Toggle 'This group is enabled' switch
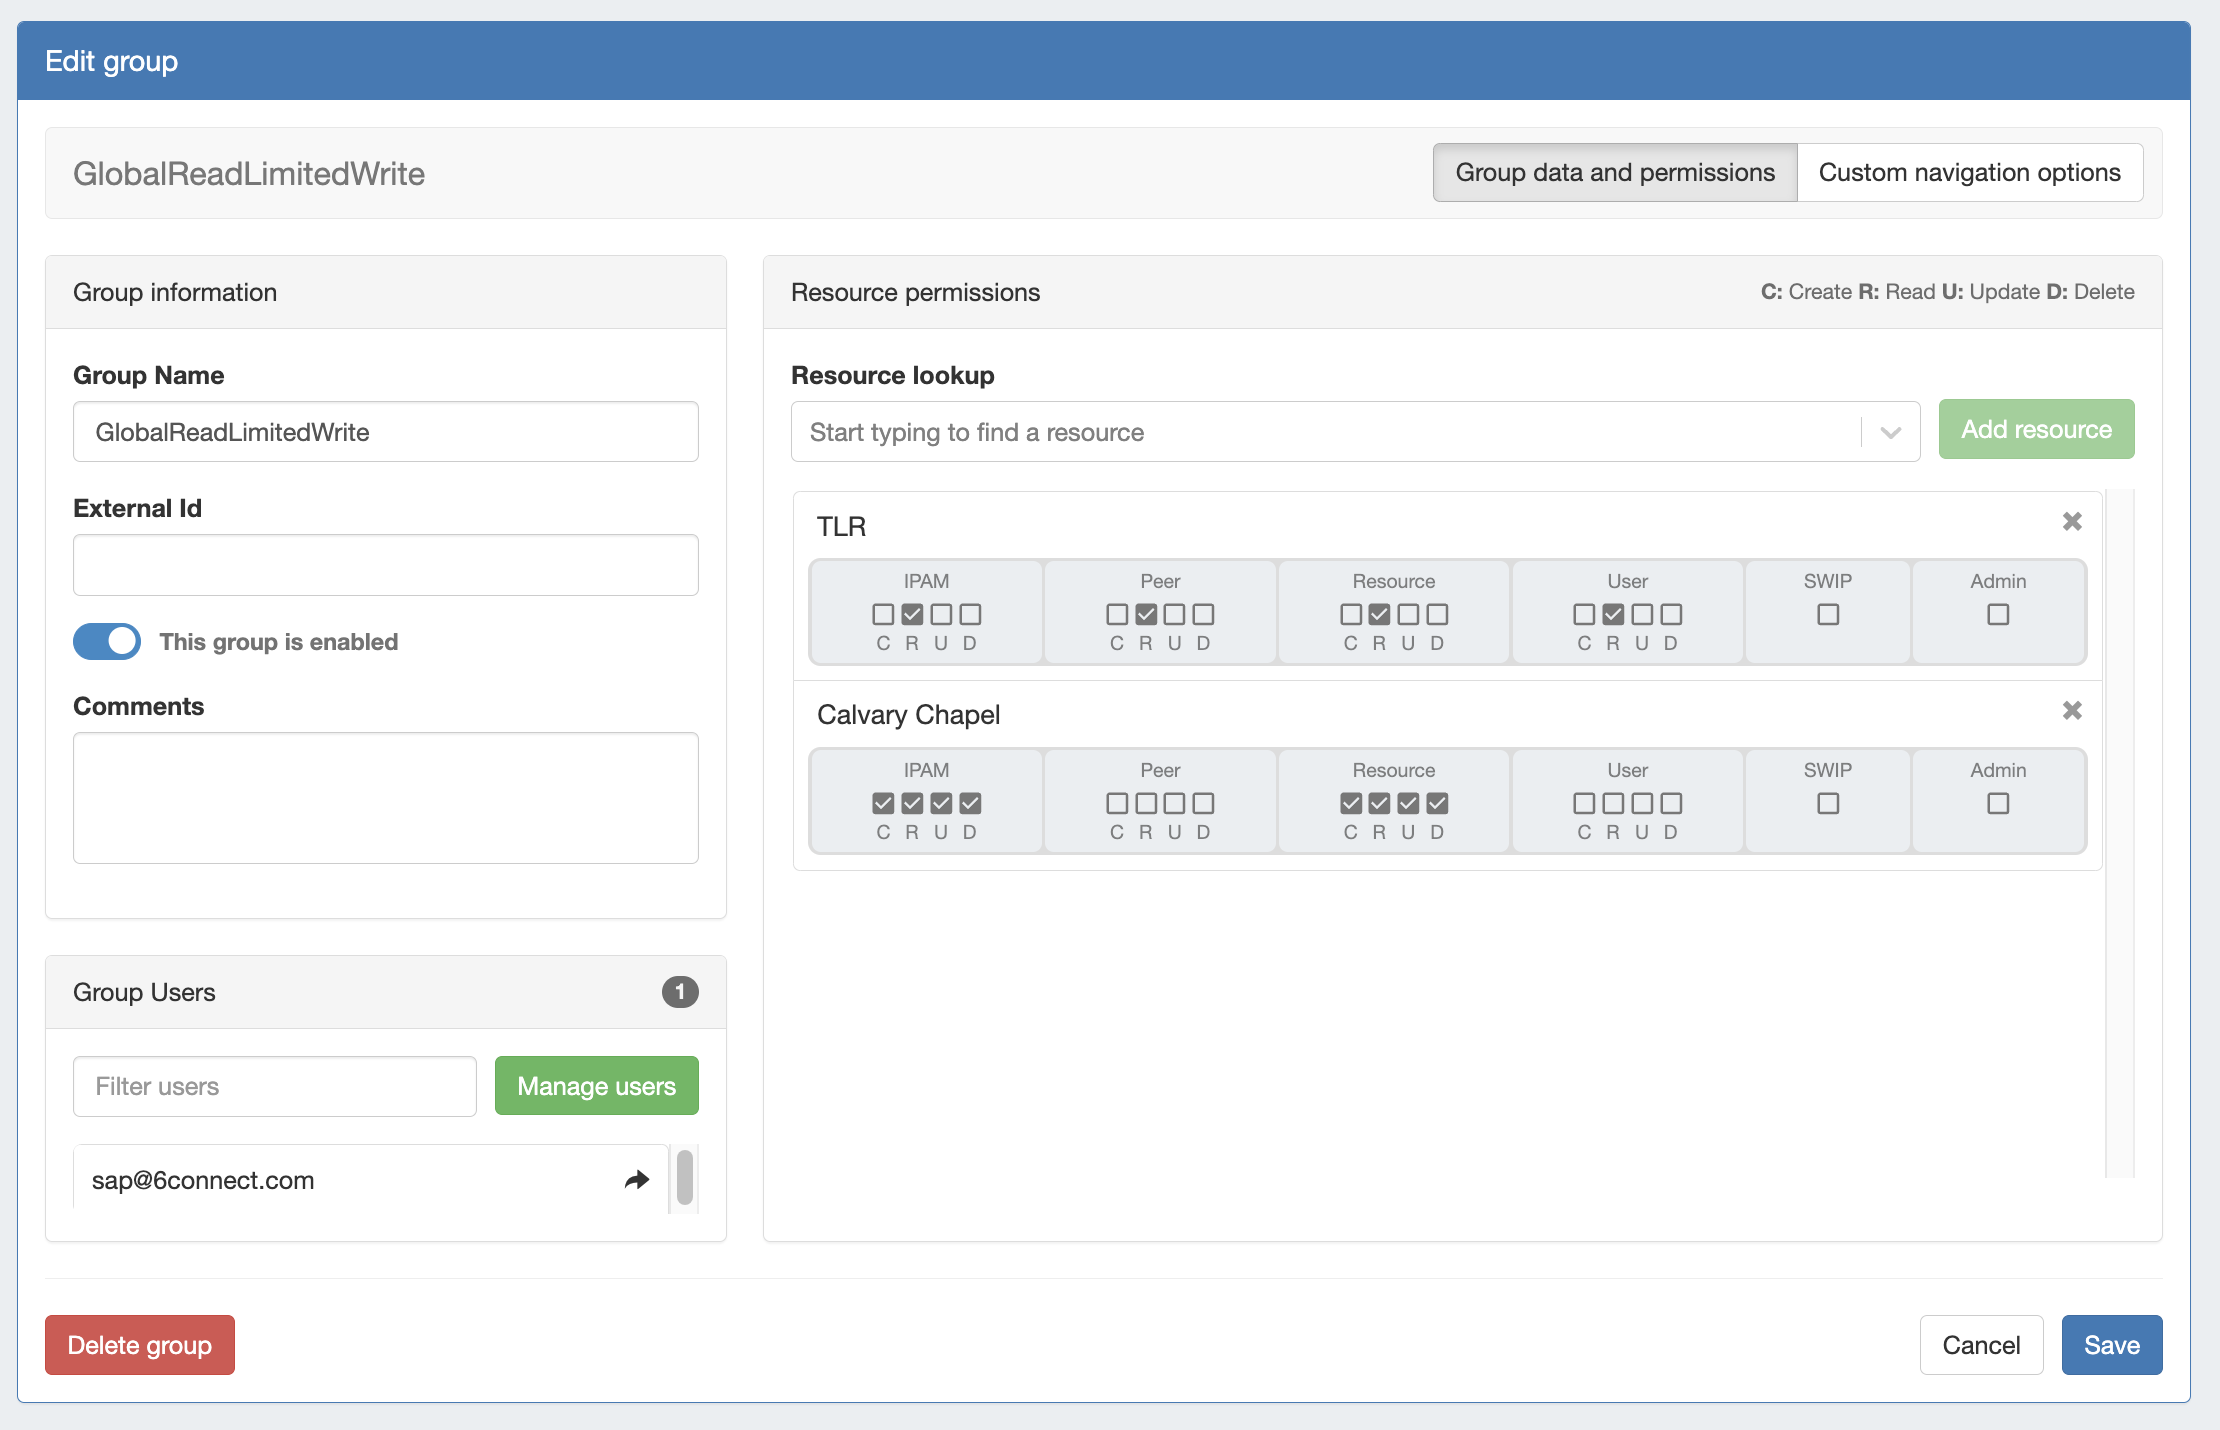The image size is (2220, 1430). point(107,641)
